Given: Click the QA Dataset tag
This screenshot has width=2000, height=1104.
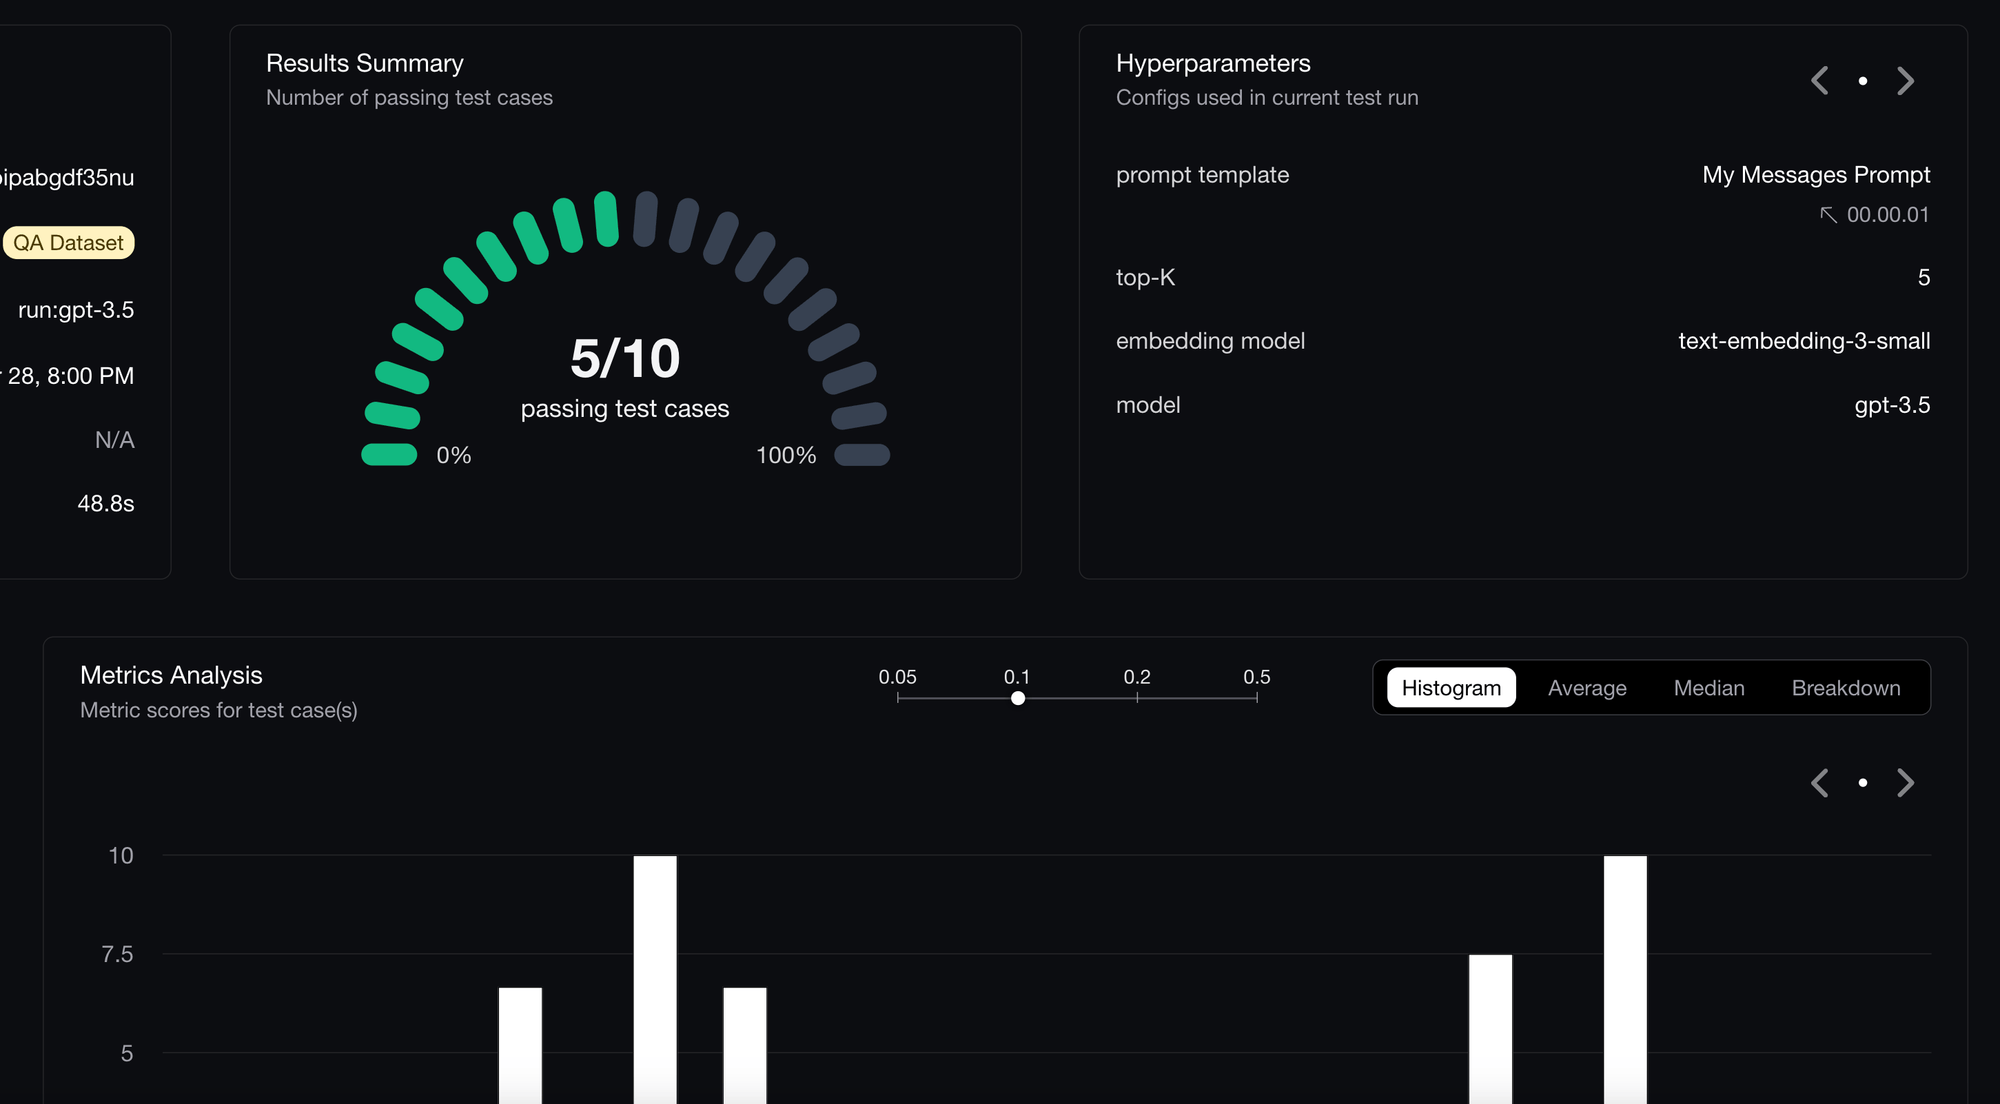Looking at the screenshot, I should point(68,243).
